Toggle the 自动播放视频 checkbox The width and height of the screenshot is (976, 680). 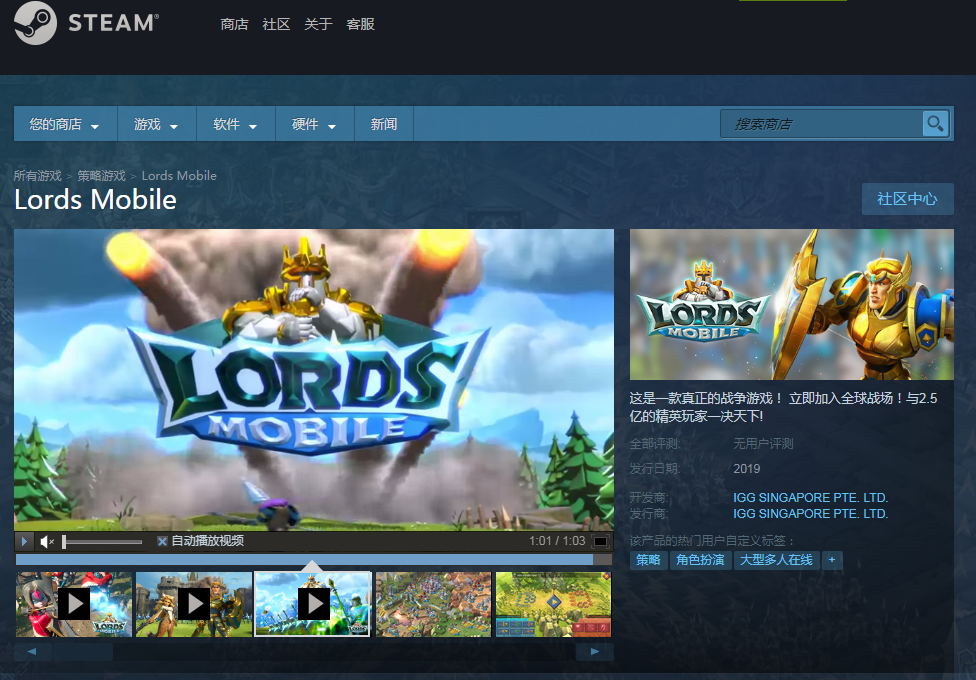162,542
